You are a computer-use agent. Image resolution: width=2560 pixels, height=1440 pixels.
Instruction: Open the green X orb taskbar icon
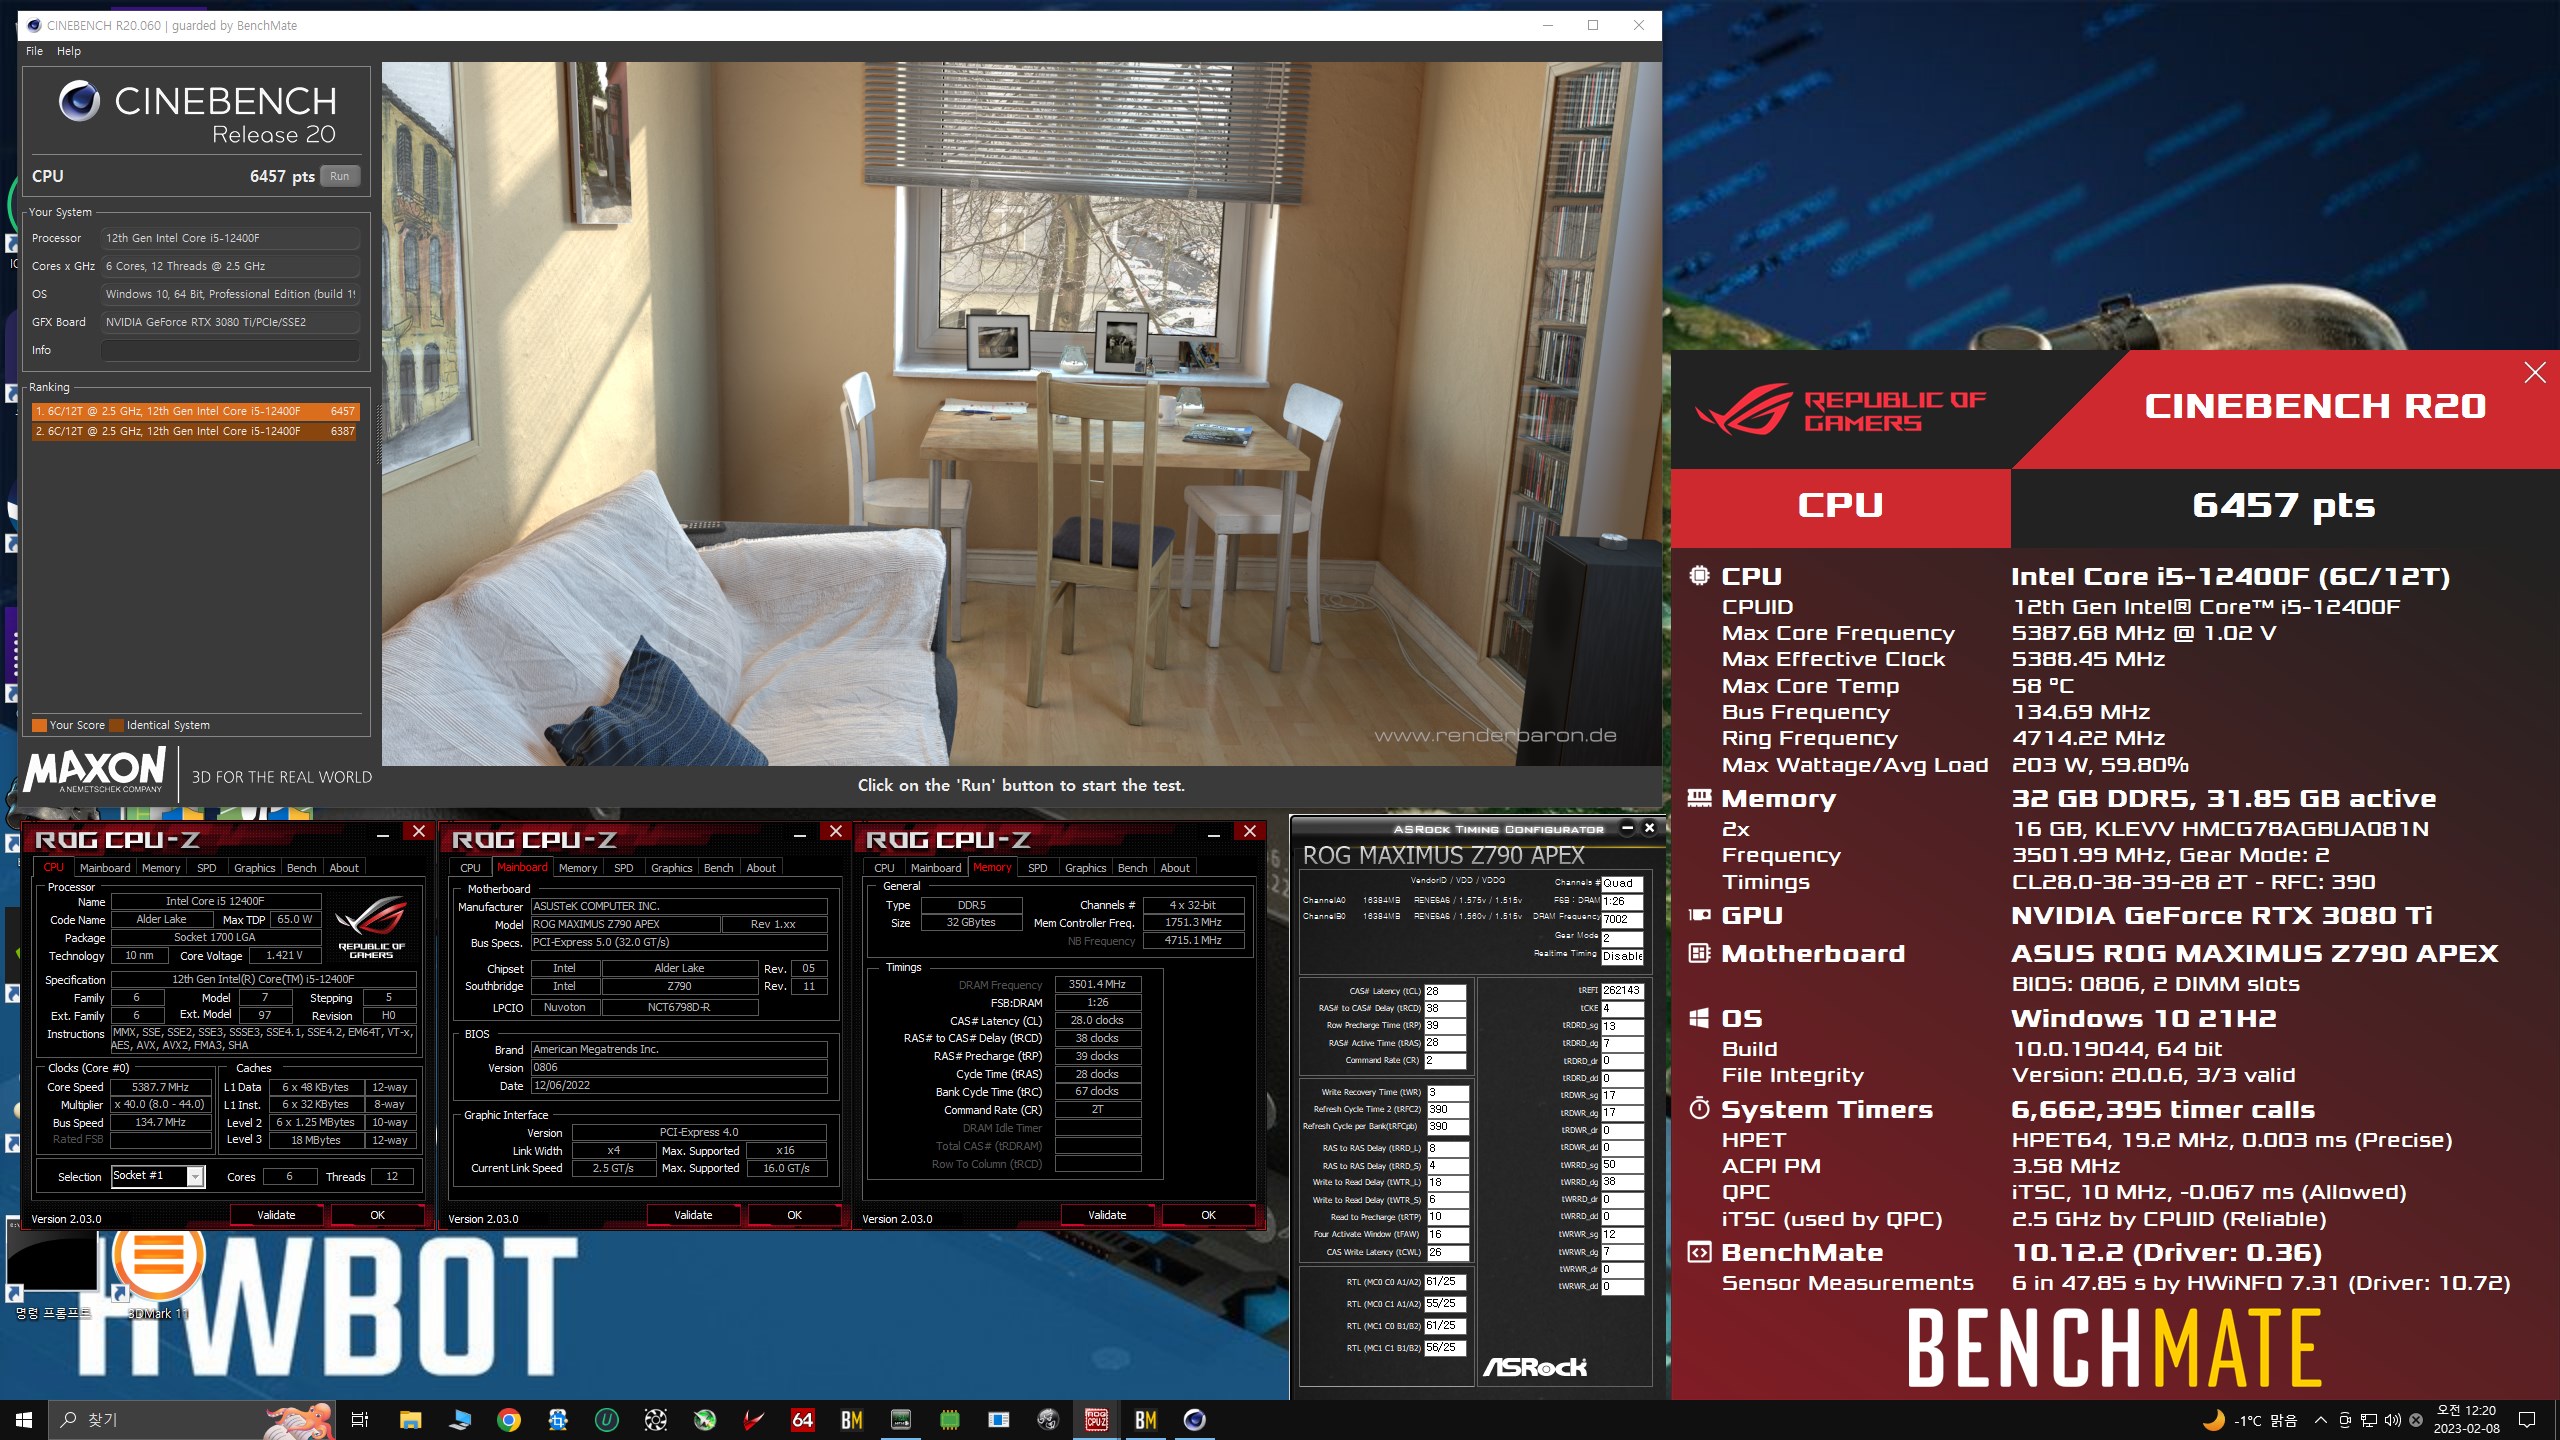click(x=705, y=1419)
